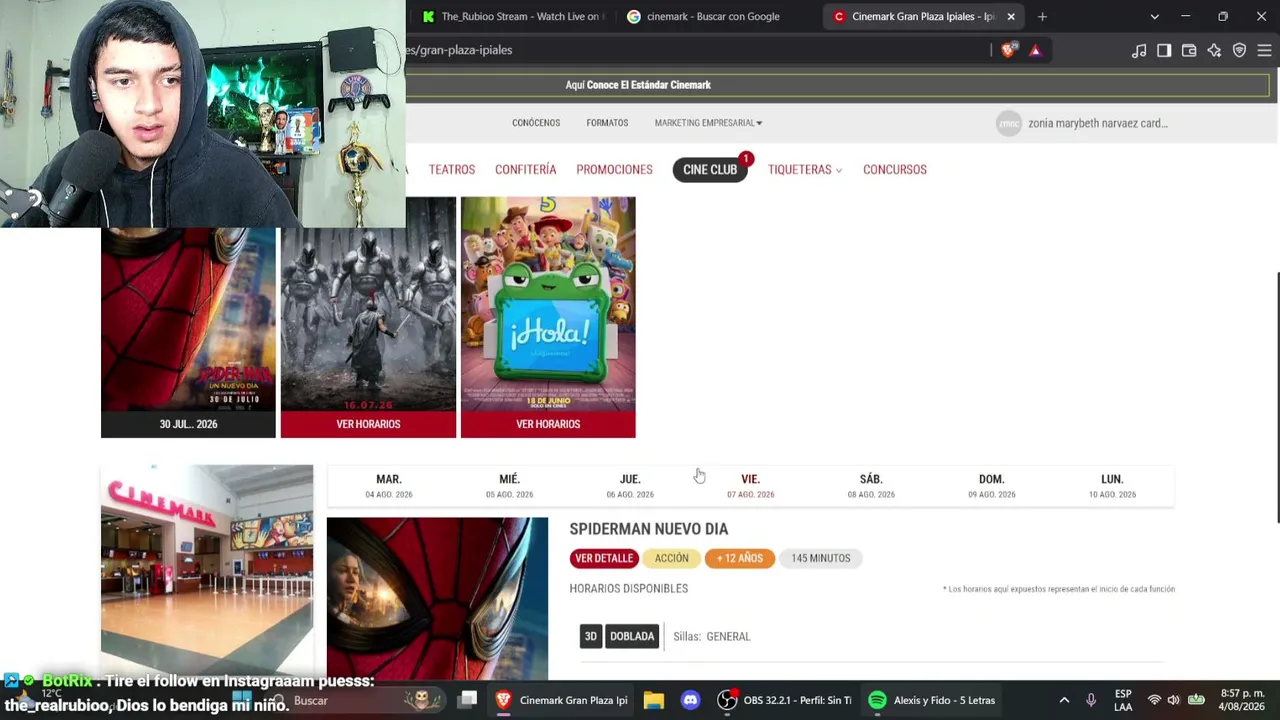The width and height of the screenshot is (1280, 720).
Task: Open the Formatos link
Action: click(x=607, y=123)
